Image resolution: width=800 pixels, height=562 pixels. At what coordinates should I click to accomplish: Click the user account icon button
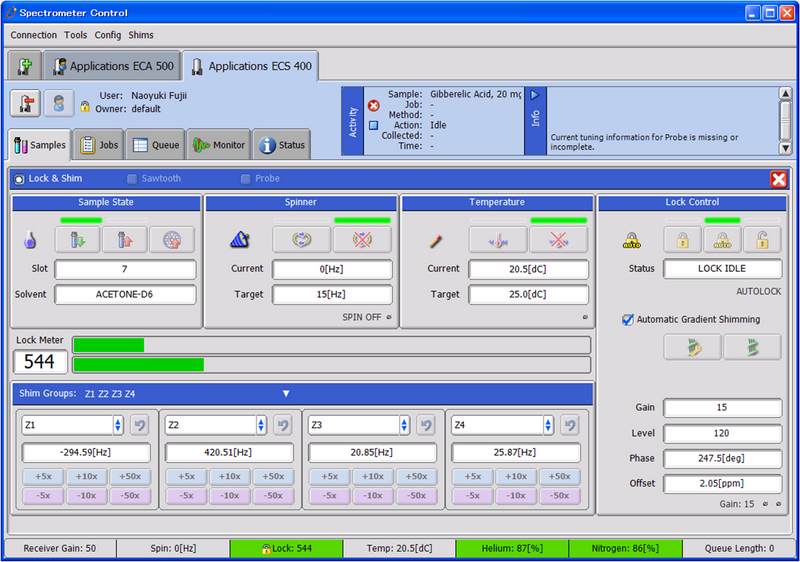click(x=59, y=104)
